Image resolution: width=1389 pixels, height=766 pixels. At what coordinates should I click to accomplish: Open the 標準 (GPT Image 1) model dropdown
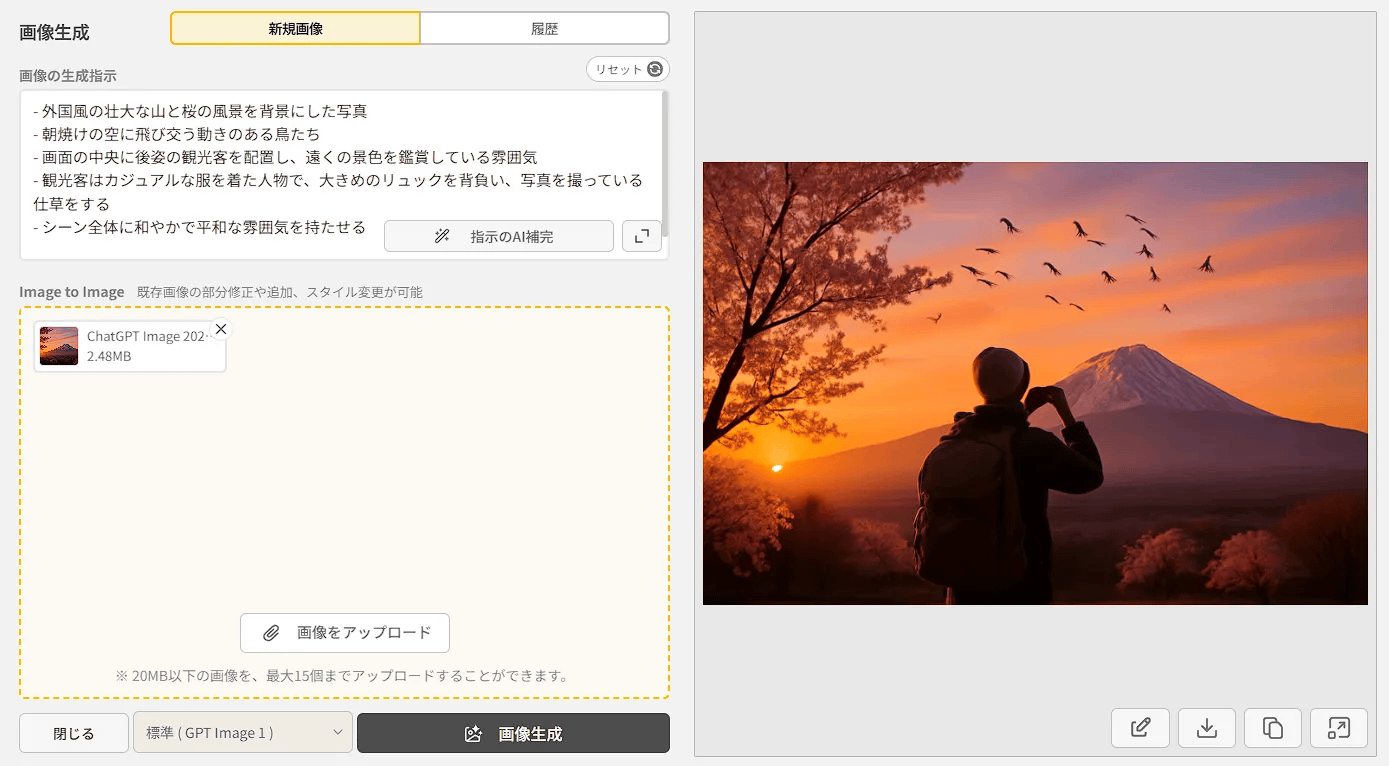(x=243, y=733)
